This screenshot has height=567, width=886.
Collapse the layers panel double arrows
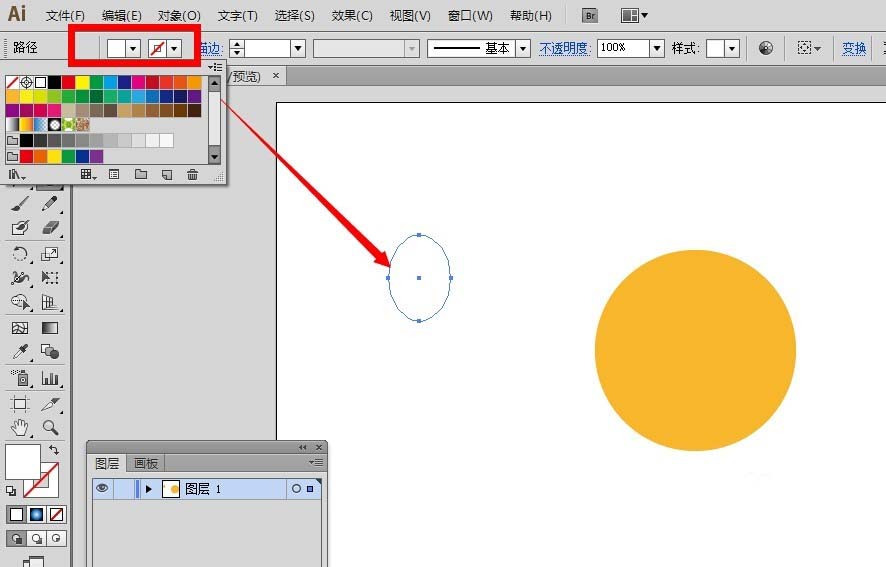(x=303, y=447)
